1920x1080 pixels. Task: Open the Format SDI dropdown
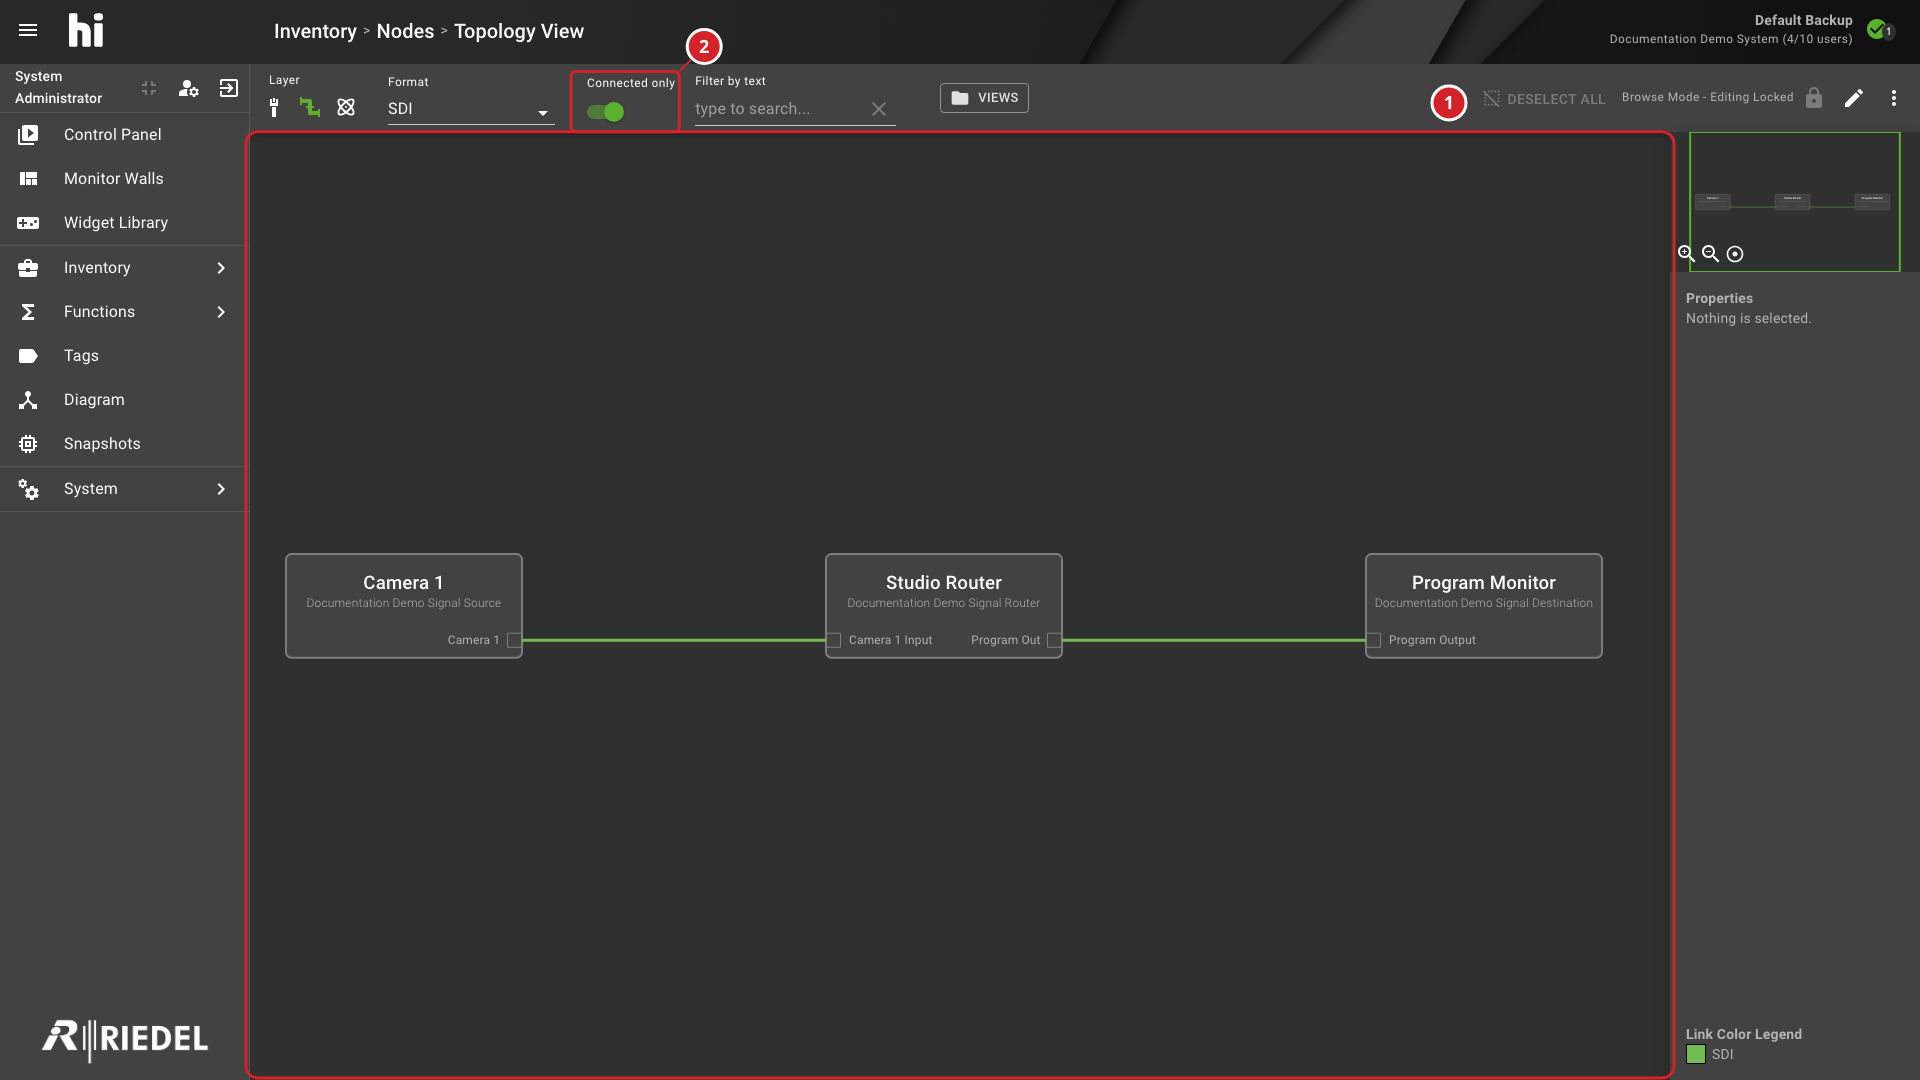pos(471,109)
